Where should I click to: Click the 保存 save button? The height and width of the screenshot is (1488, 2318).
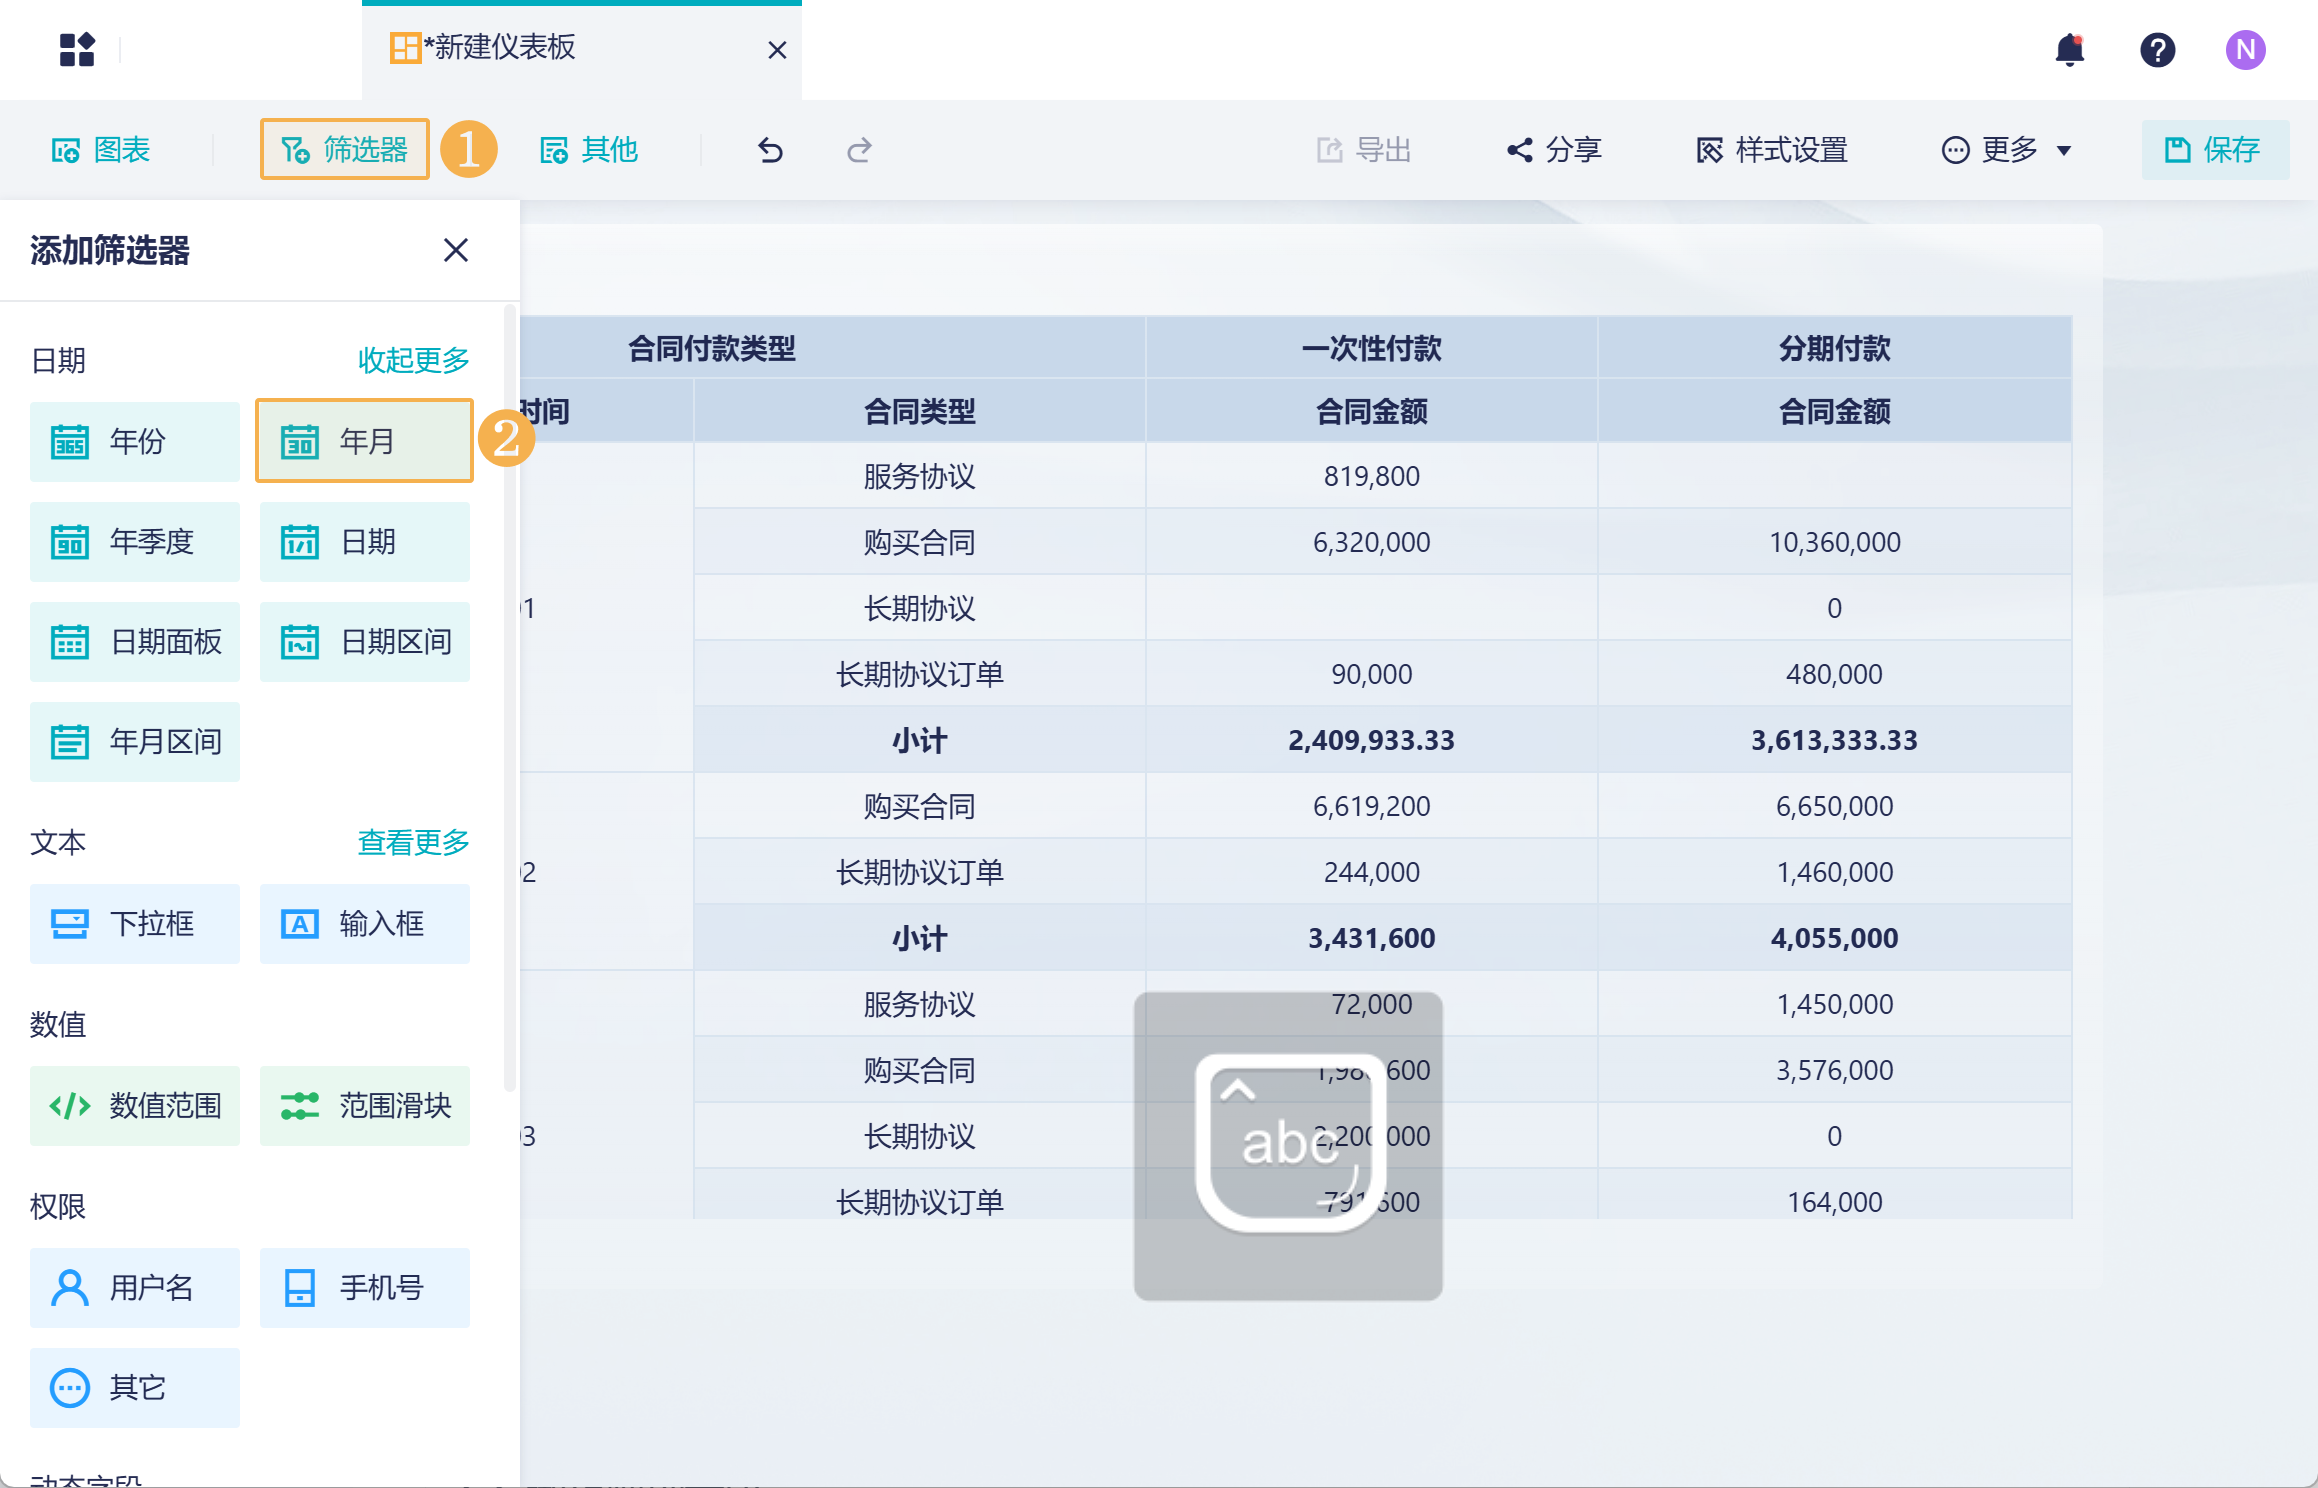tap(2214, 150)
